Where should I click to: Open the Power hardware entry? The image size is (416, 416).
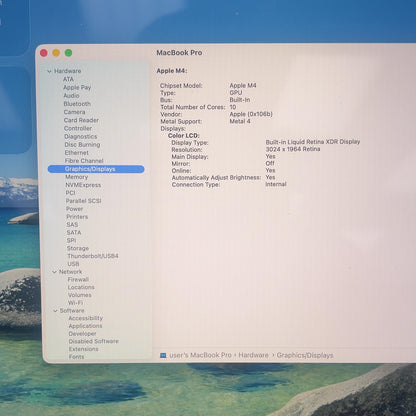click(x=74, y=209)
